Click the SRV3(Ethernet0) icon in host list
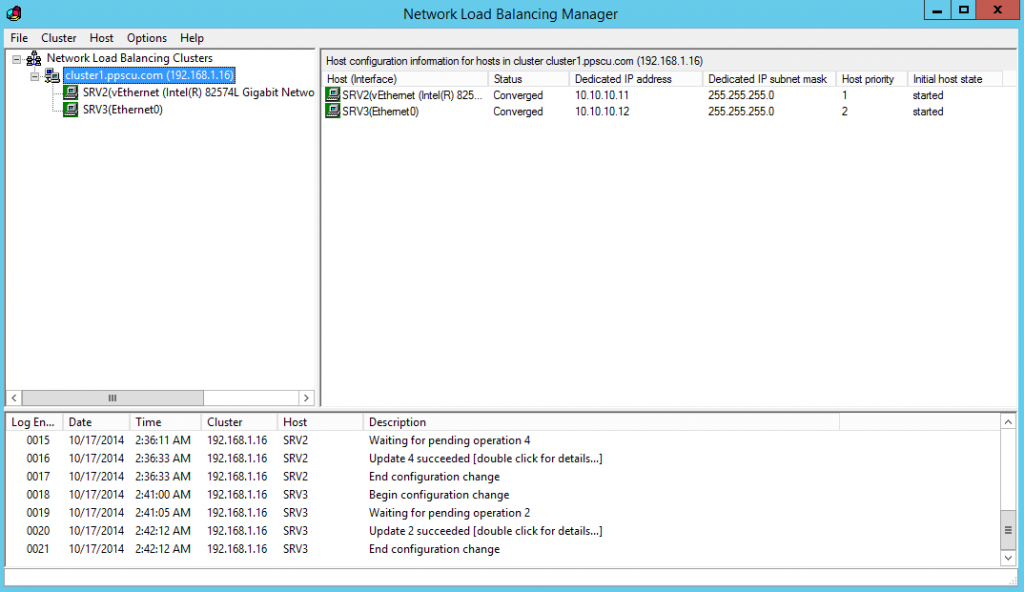This screenshot has width=1024, height=592. click(333, 112)
